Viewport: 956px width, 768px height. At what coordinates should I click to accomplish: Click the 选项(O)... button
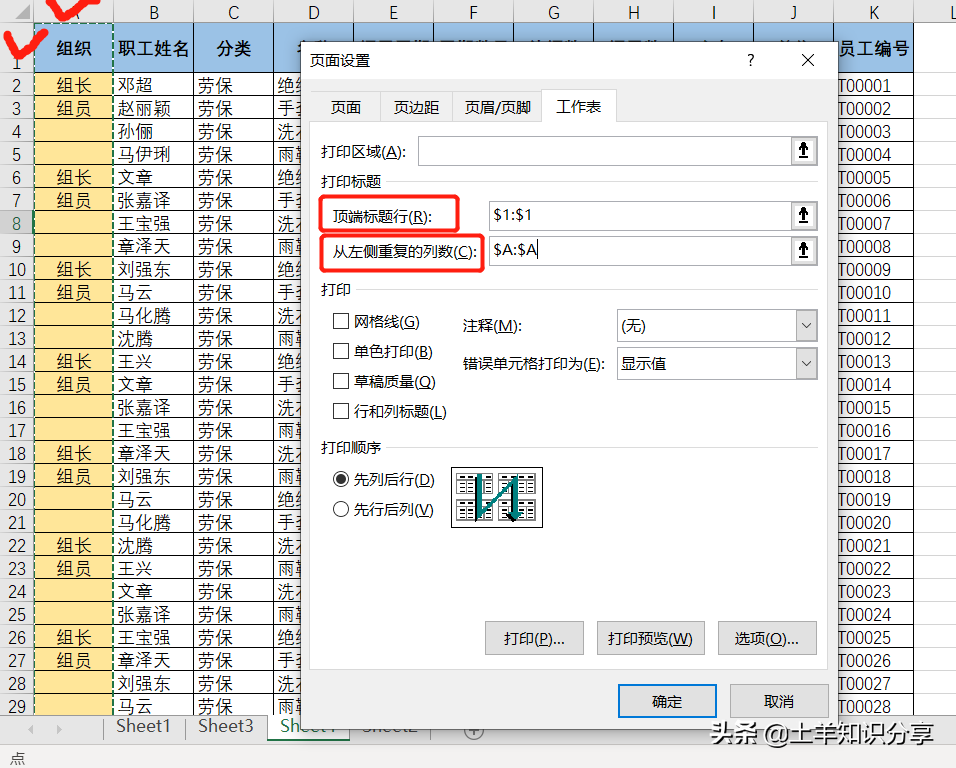[x=767, y=638]
